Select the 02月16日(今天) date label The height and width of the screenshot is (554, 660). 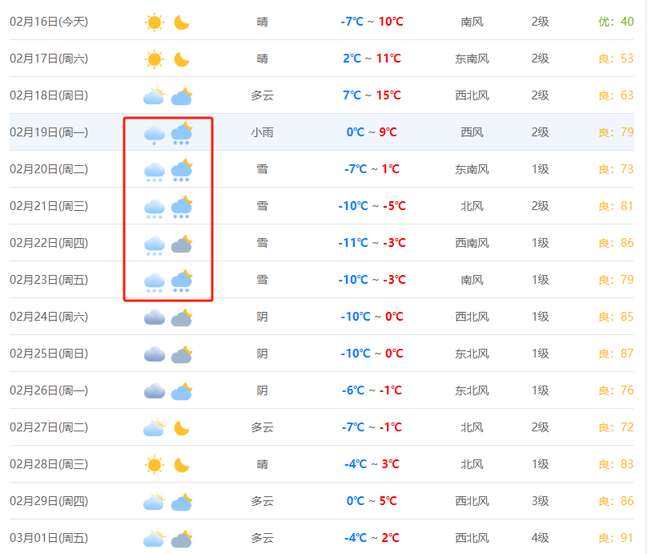click(49, 22)
